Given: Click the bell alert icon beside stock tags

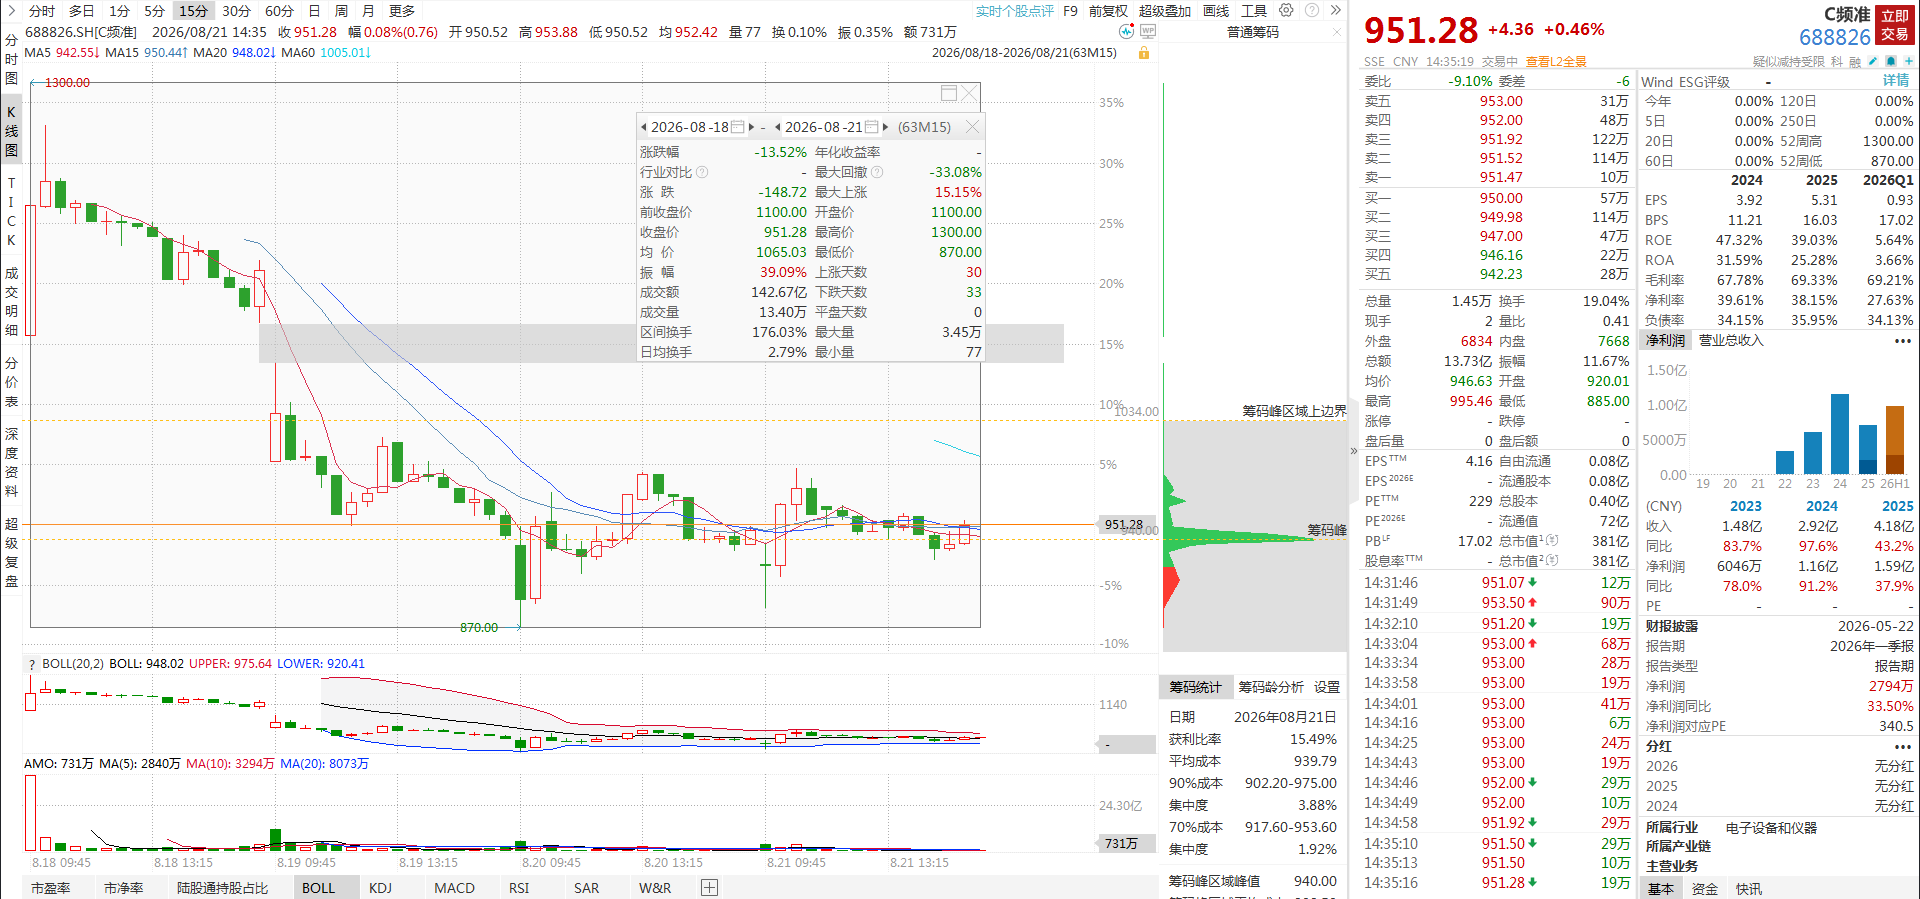Looking at the screenshot, I should (x=1890, y=61).
